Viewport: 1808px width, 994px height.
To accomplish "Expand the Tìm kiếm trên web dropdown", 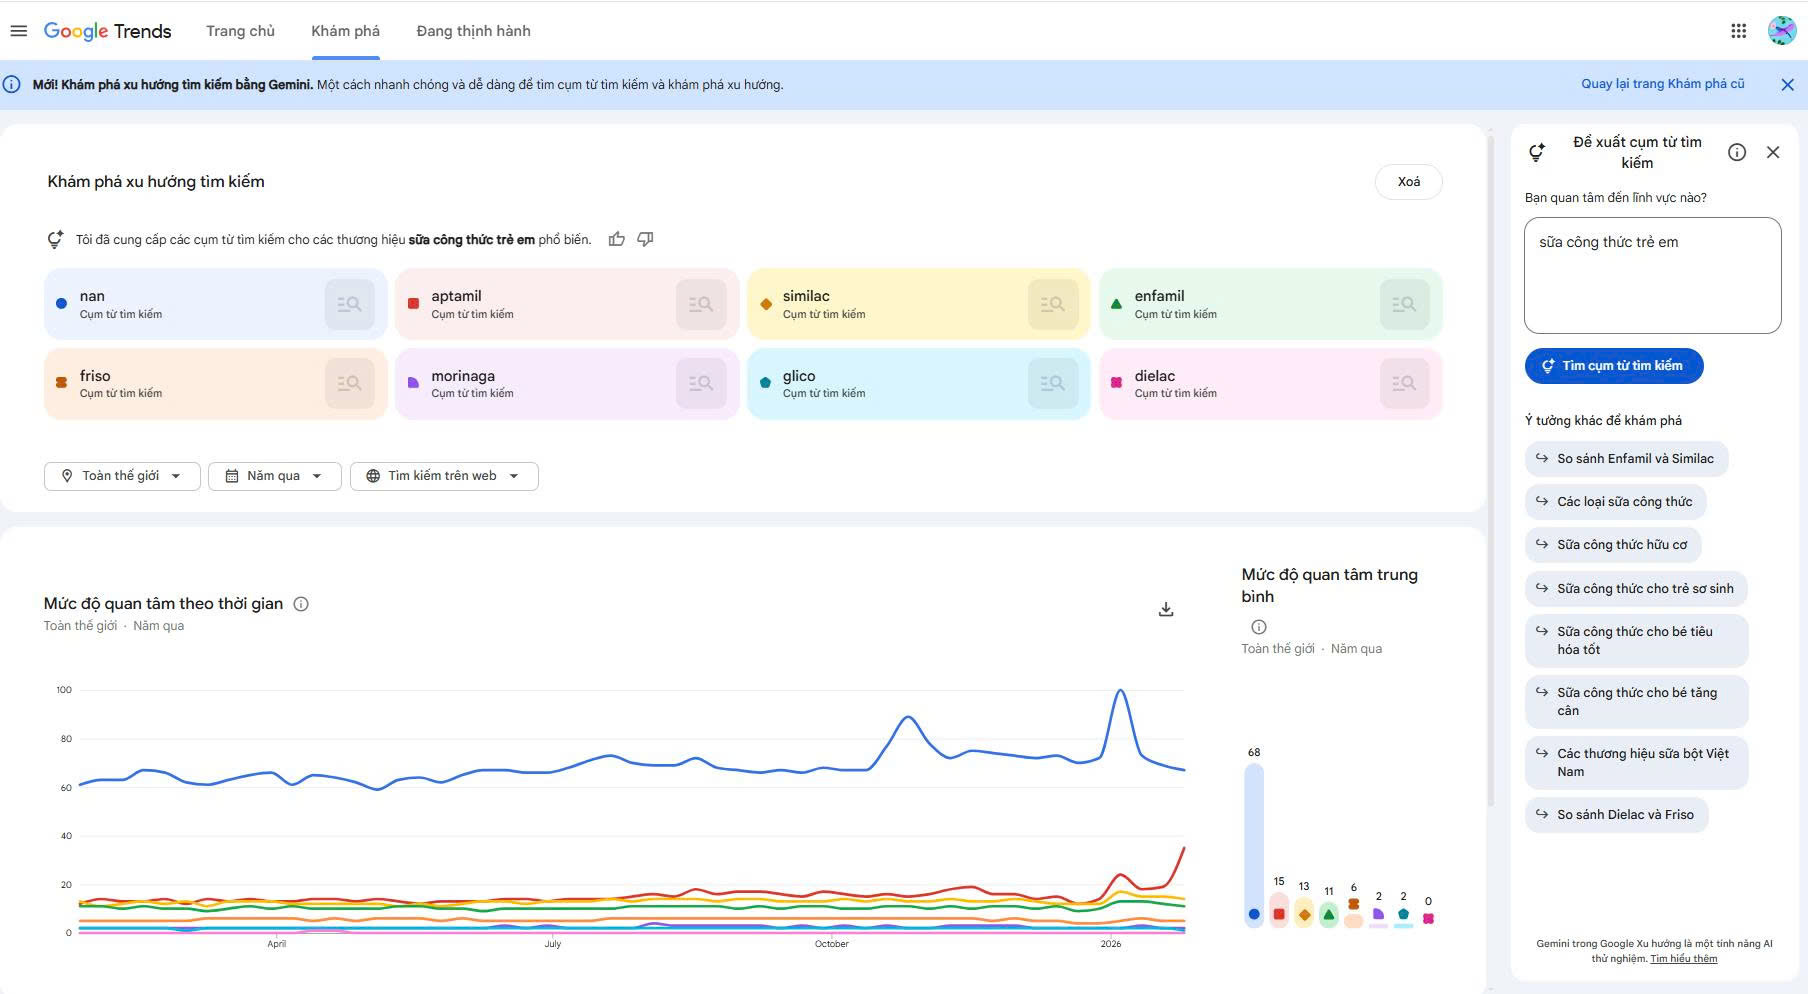I will point(443,476).
